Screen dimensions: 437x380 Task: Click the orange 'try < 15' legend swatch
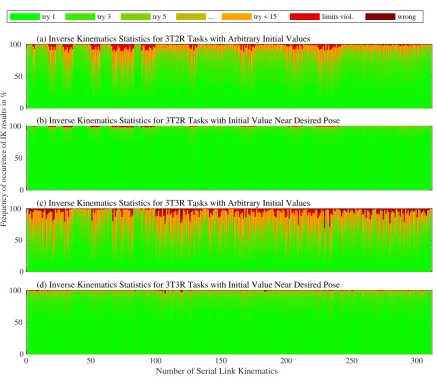pyautogui.click(x=237, y=16)
